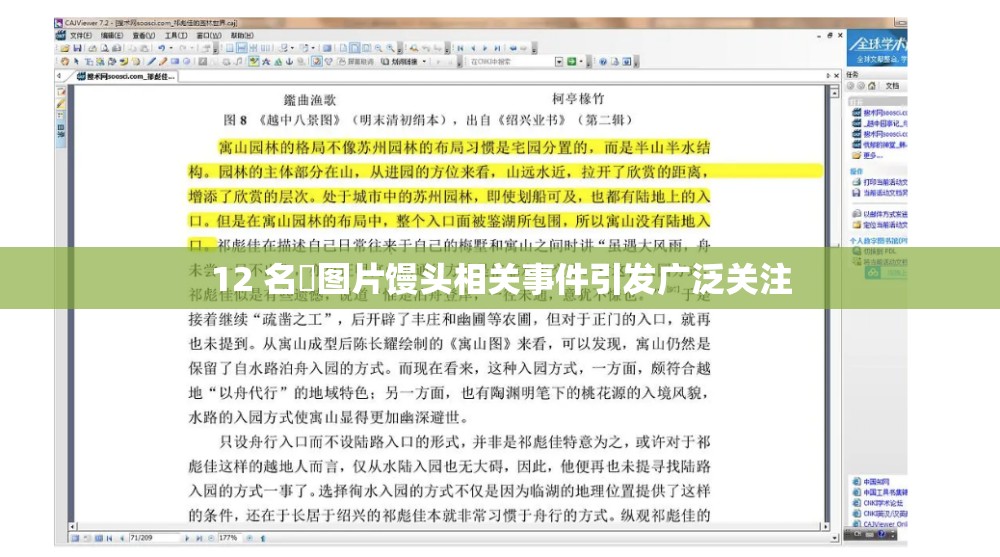Open the 文件 (File) menu
The image size is (1000, 557).
click(x=81, y=35)
